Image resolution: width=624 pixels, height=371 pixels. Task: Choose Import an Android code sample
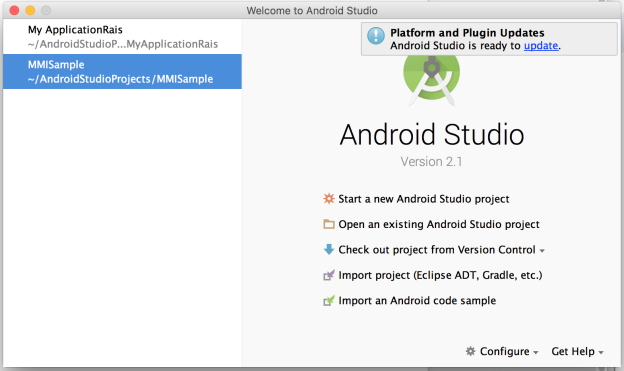click(417, 301)
